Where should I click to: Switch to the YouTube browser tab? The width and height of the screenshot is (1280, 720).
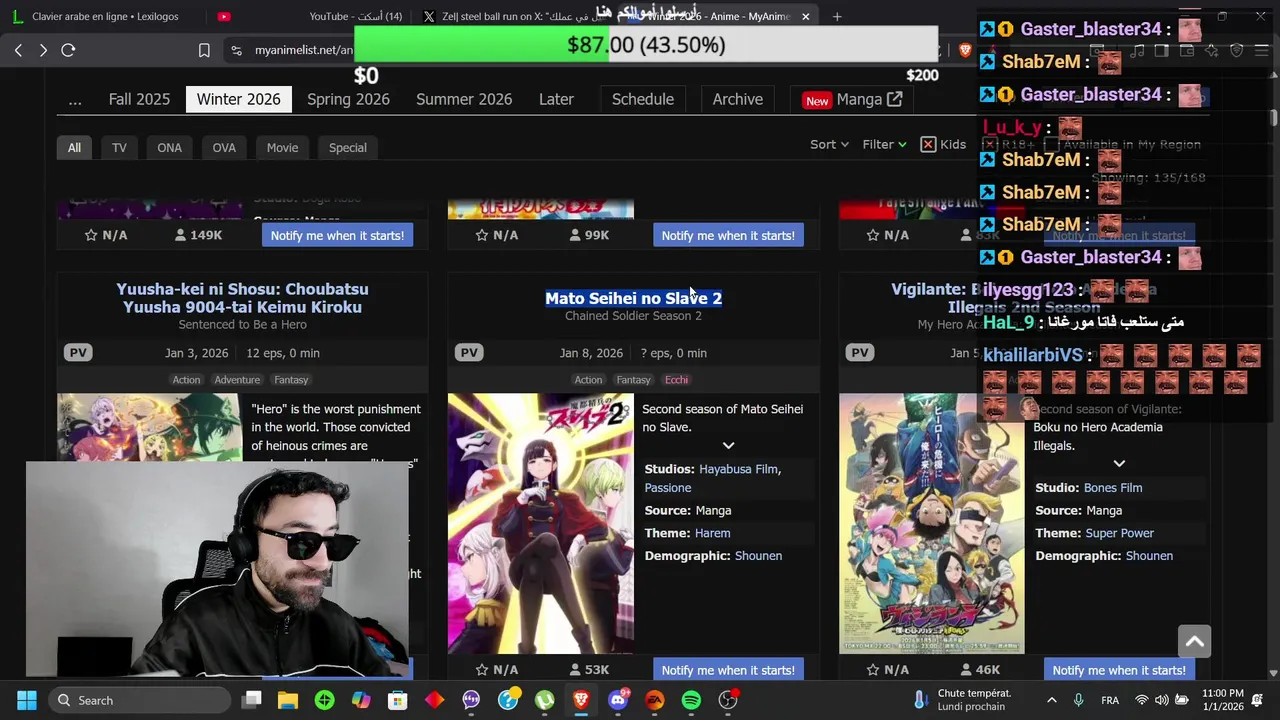(x=310, y=16)
